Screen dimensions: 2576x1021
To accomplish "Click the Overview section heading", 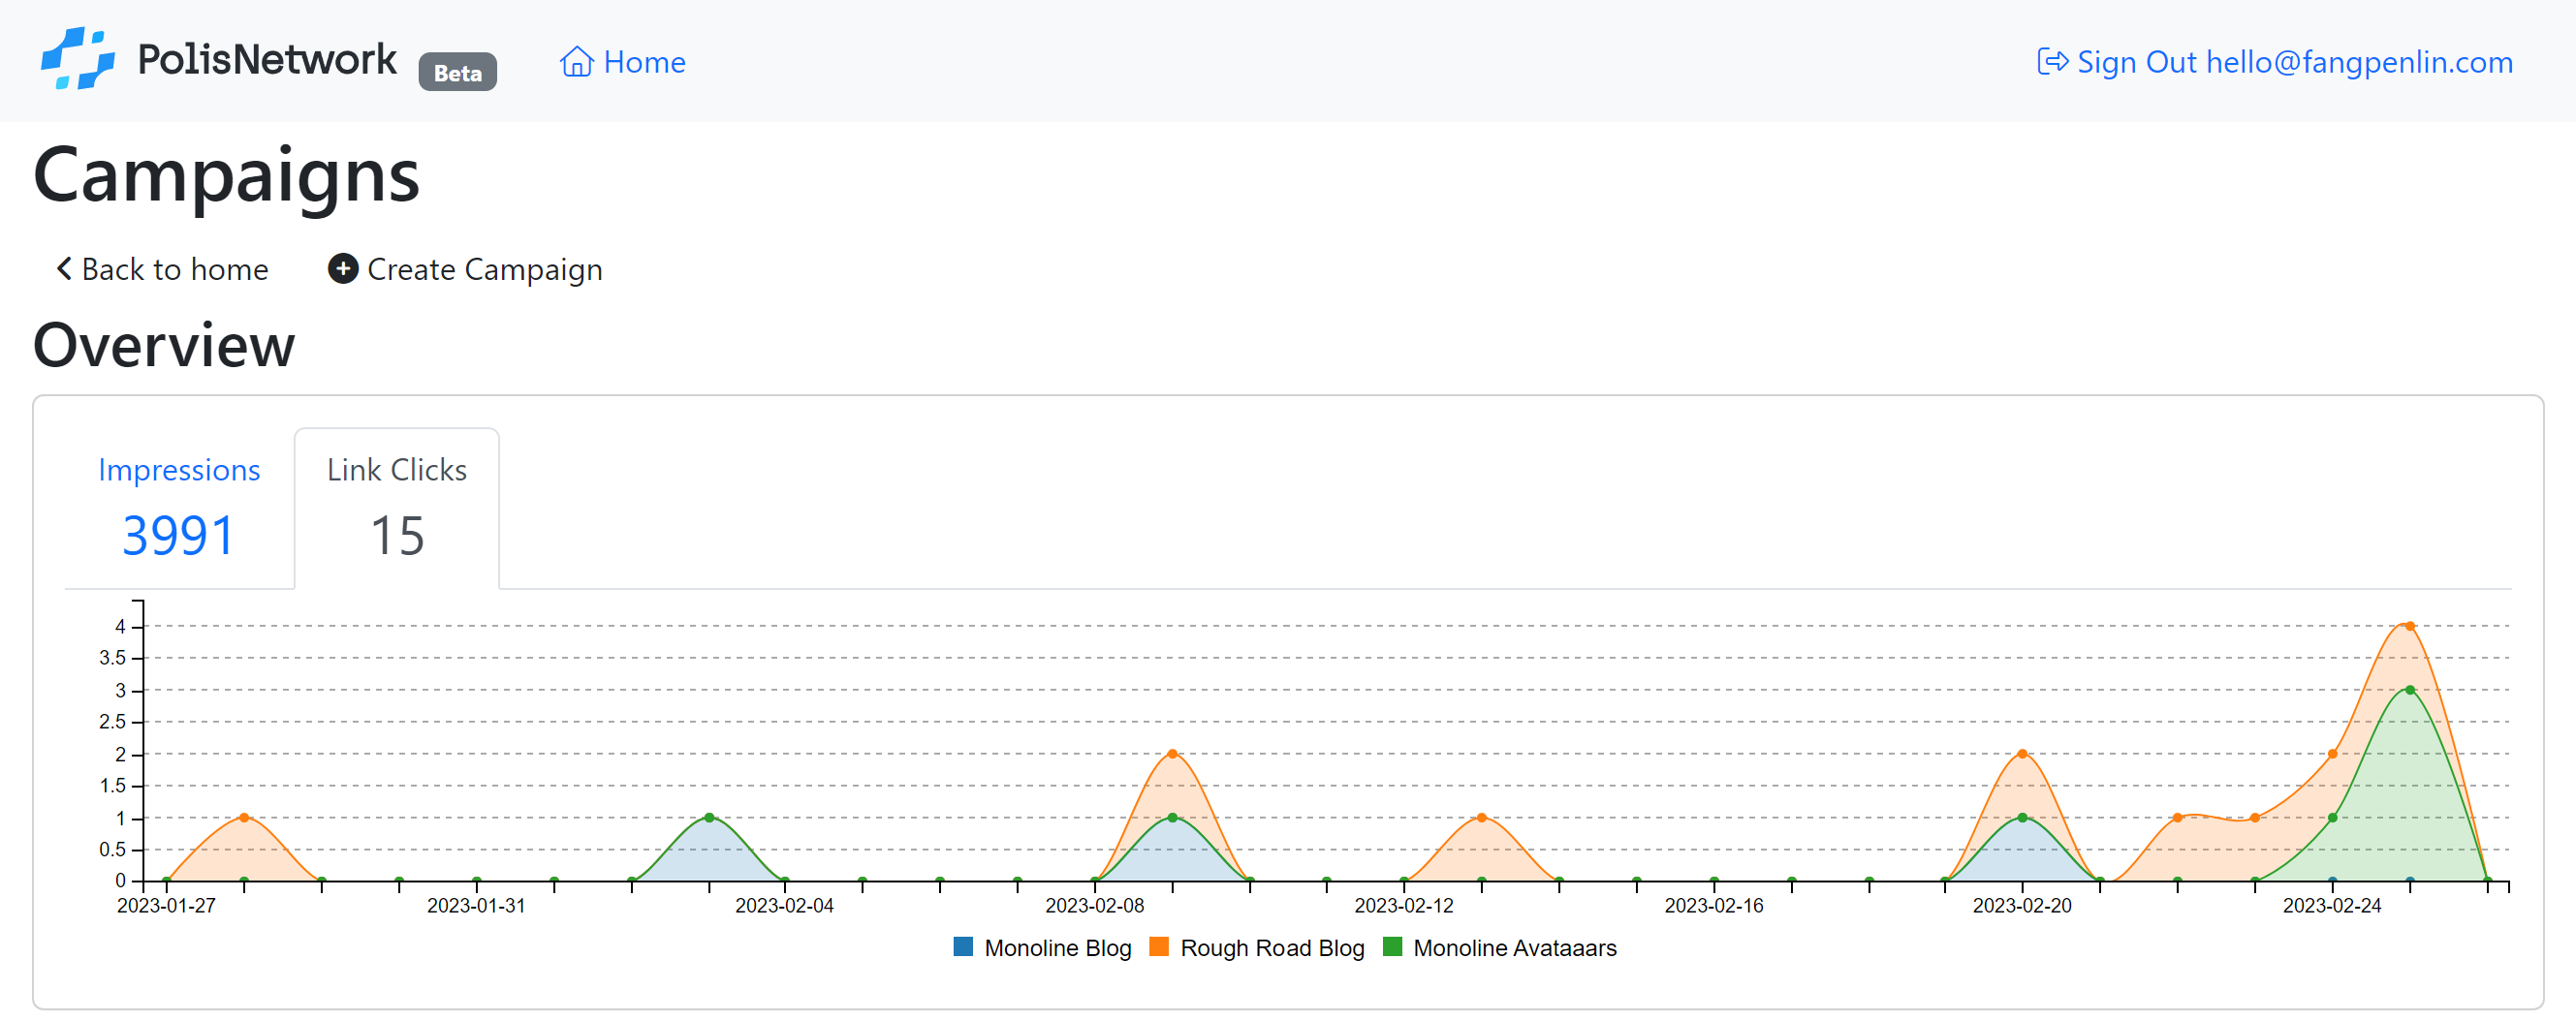I will point(164,345).
